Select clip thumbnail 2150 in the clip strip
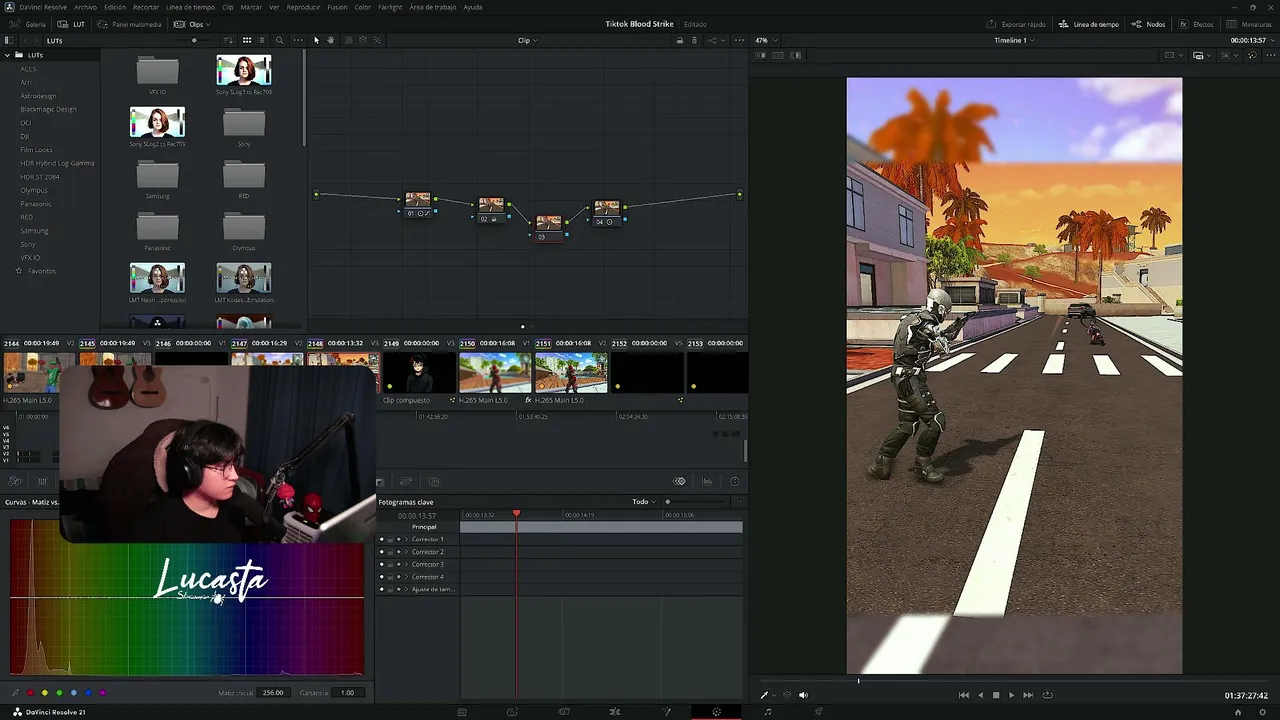The image size is (1280, 720). [x=495, y=372]
